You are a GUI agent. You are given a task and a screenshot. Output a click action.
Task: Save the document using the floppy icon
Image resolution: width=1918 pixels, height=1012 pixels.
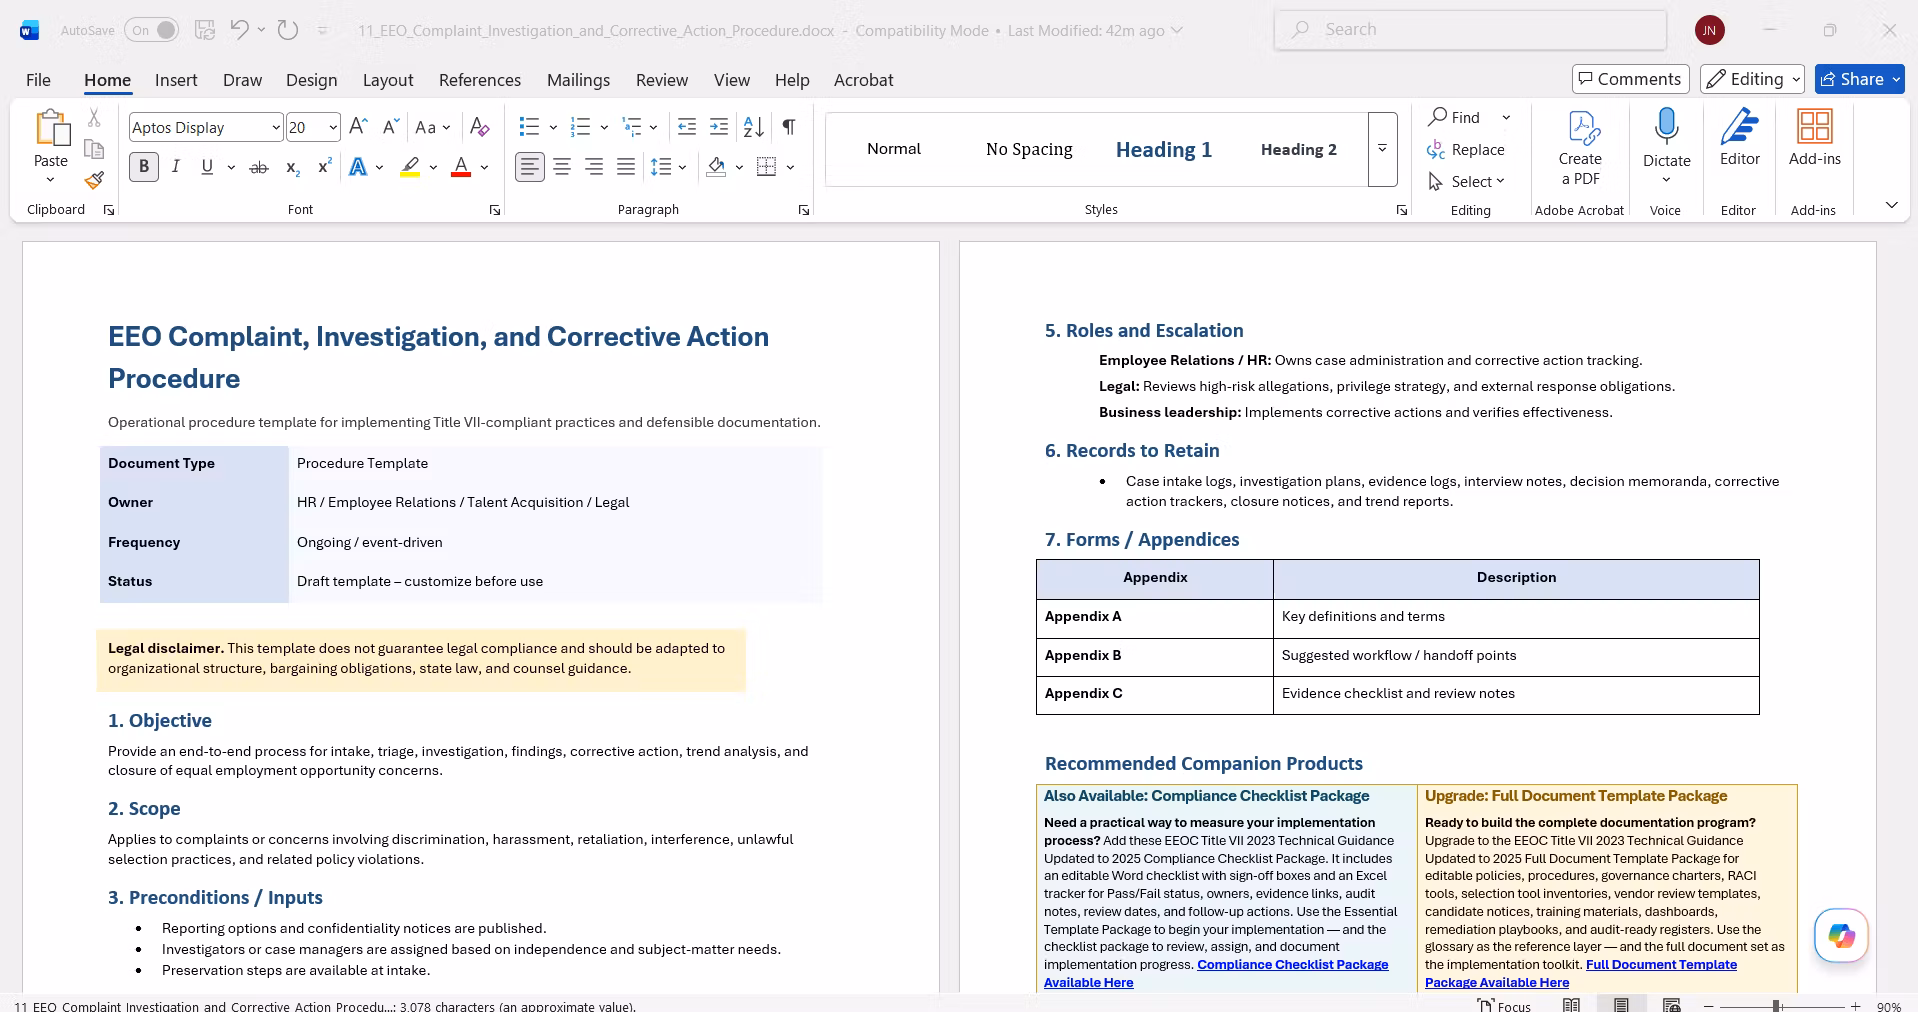205,30
